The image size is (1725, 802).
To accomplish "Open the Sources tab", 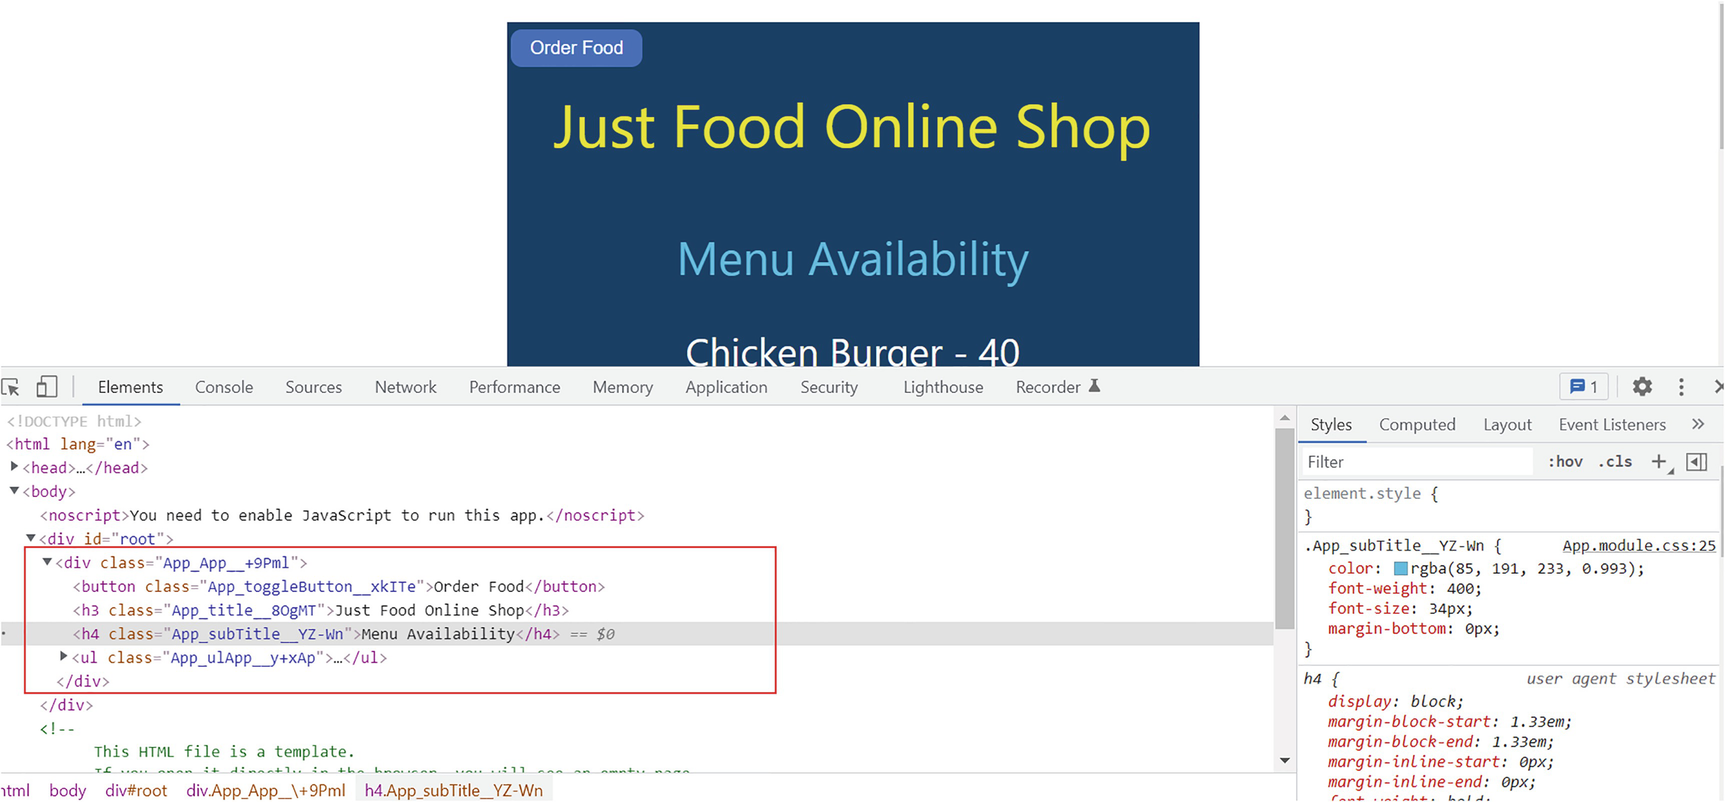I will 313,387.
